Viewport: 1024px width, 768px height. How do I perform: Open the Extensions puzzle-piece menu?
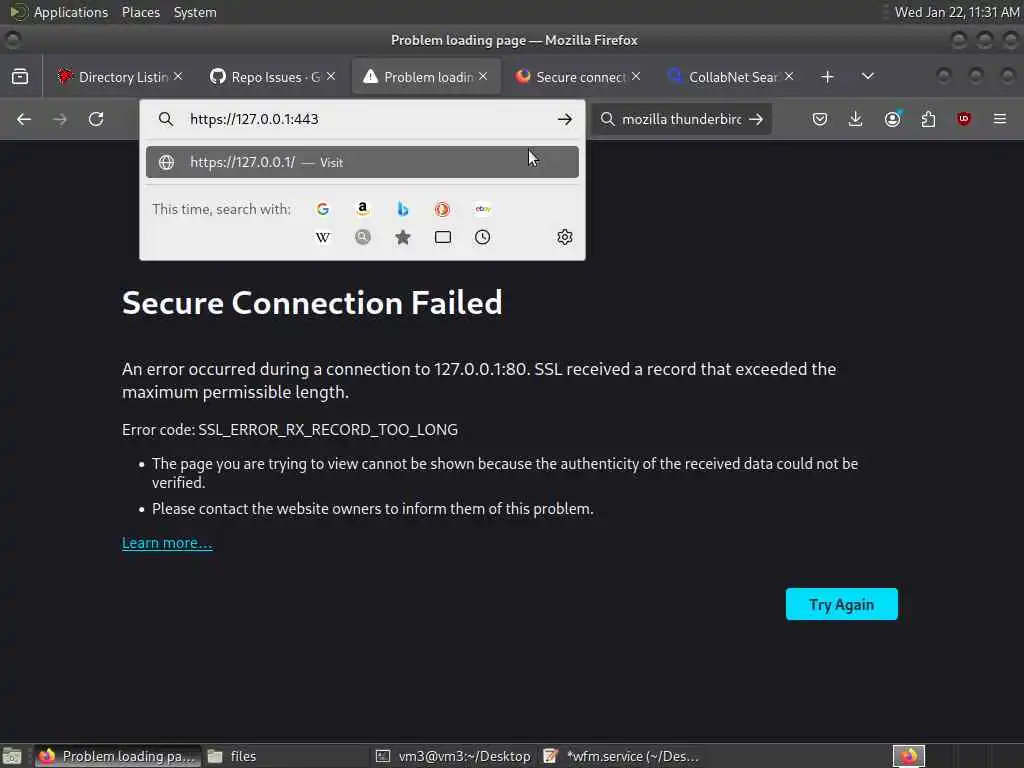tap(928, 119)
